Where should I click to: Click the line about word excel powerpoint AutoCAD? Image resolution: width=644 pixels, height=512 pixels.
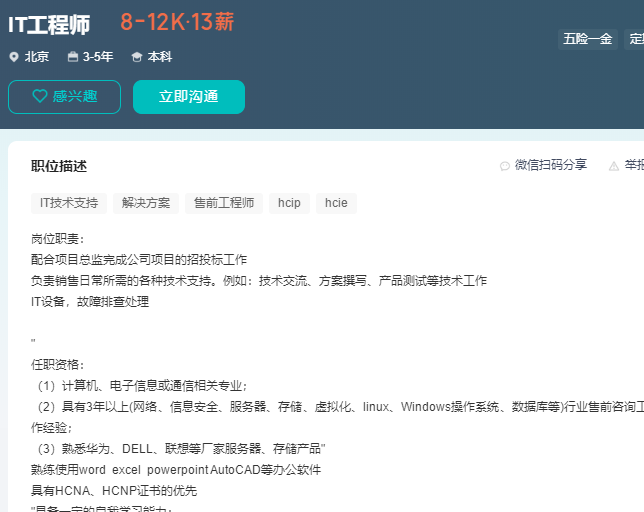176,469
